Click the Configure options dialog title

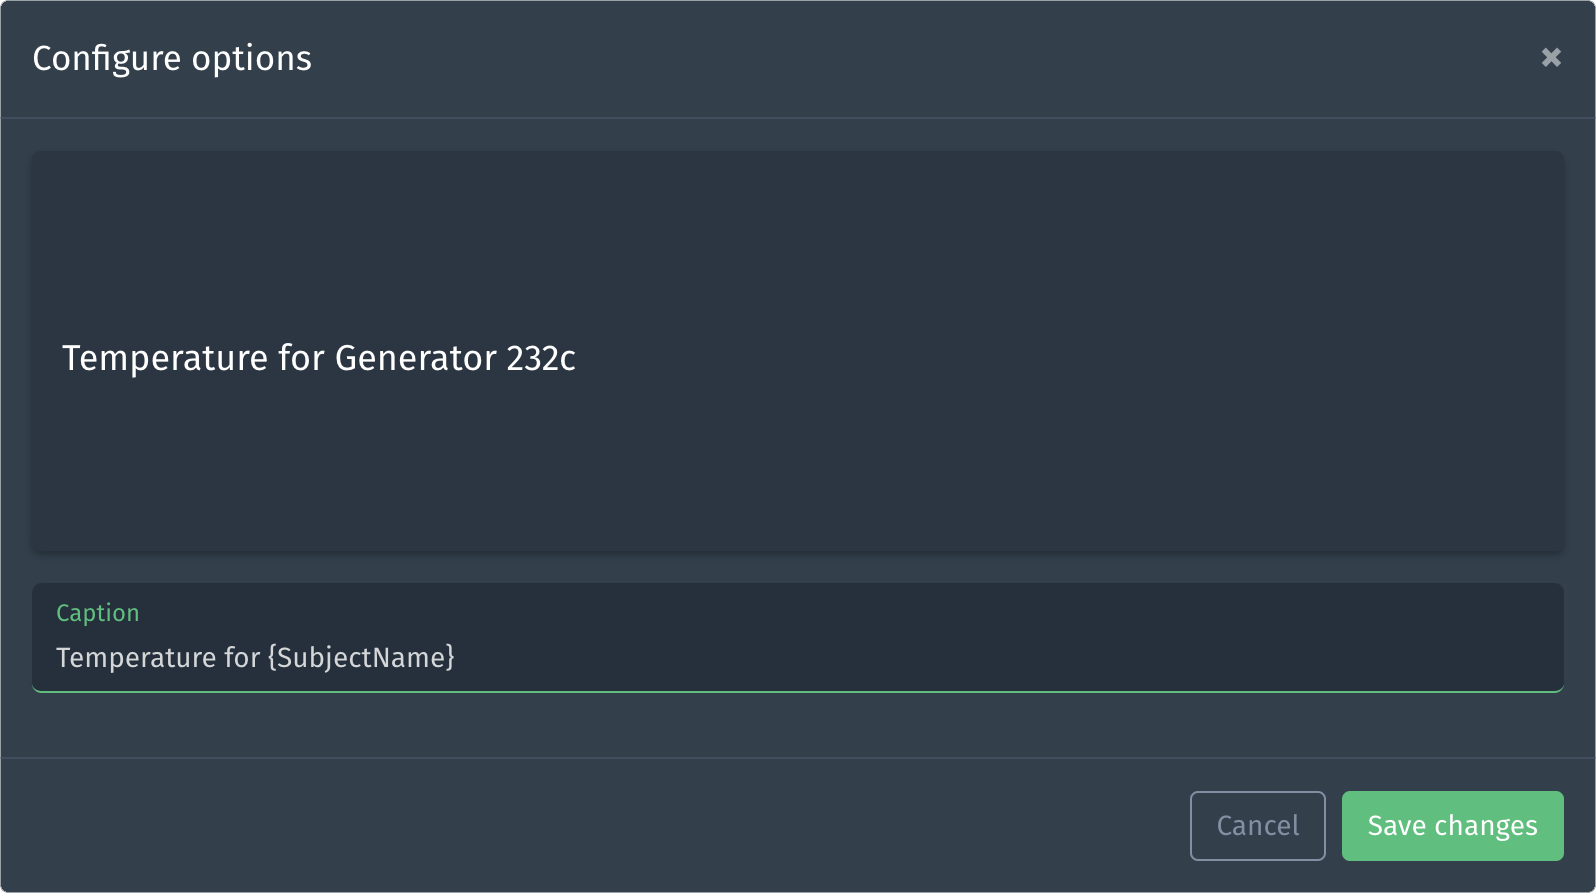point(172,58)
